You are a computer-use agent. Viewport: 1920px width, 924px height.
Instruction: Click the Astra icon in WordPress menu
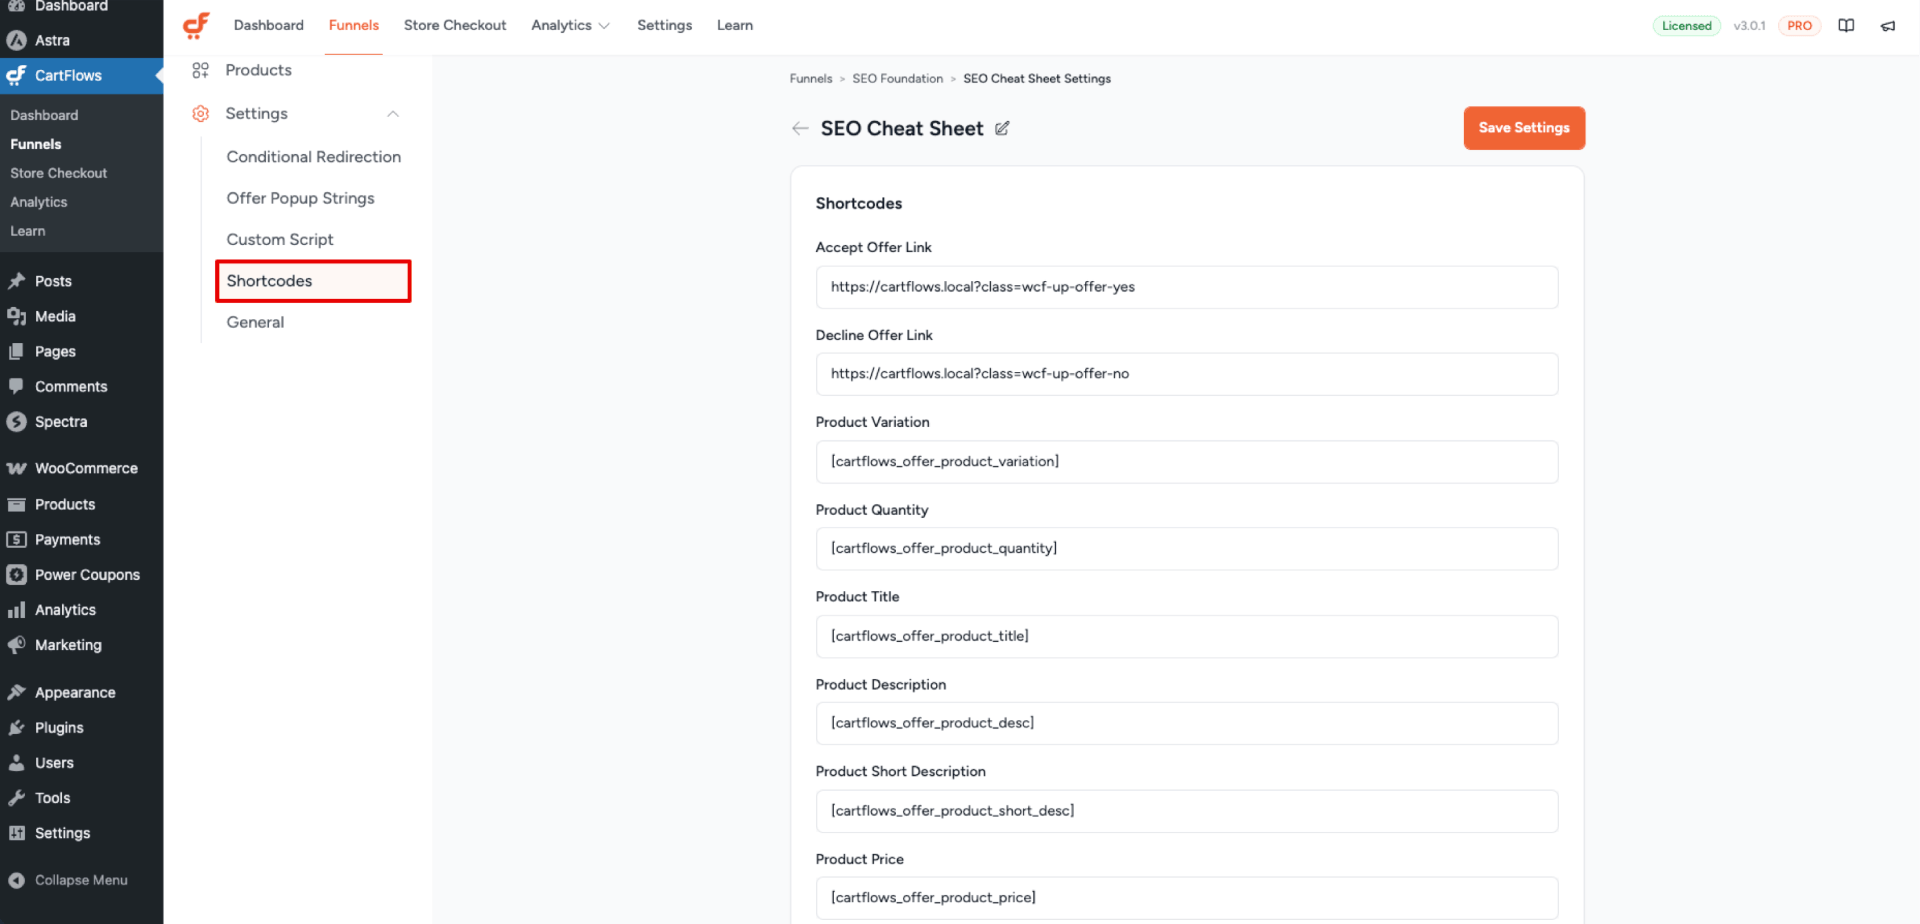(16, 40)
